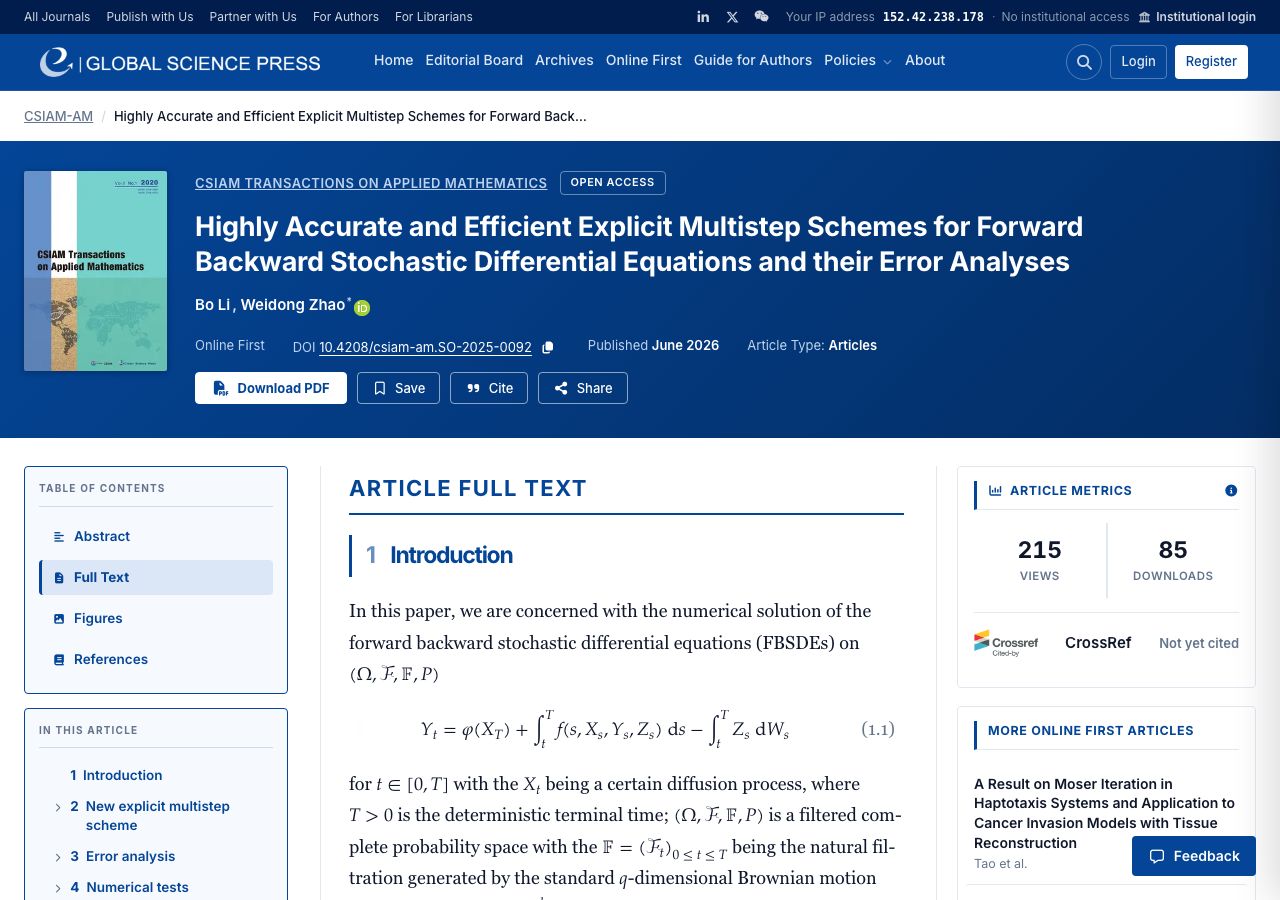Open the About menu item
1280x900 pixels.
point(925,60)
